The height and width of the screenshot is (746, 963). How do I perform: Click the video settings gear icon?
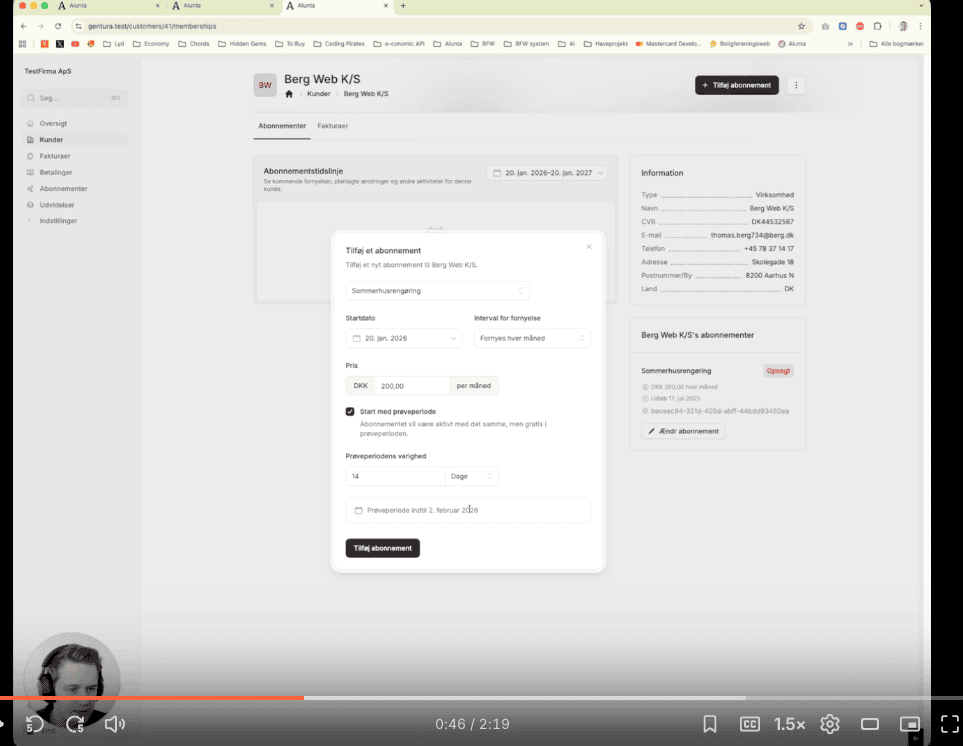click(x=829, y=724)
